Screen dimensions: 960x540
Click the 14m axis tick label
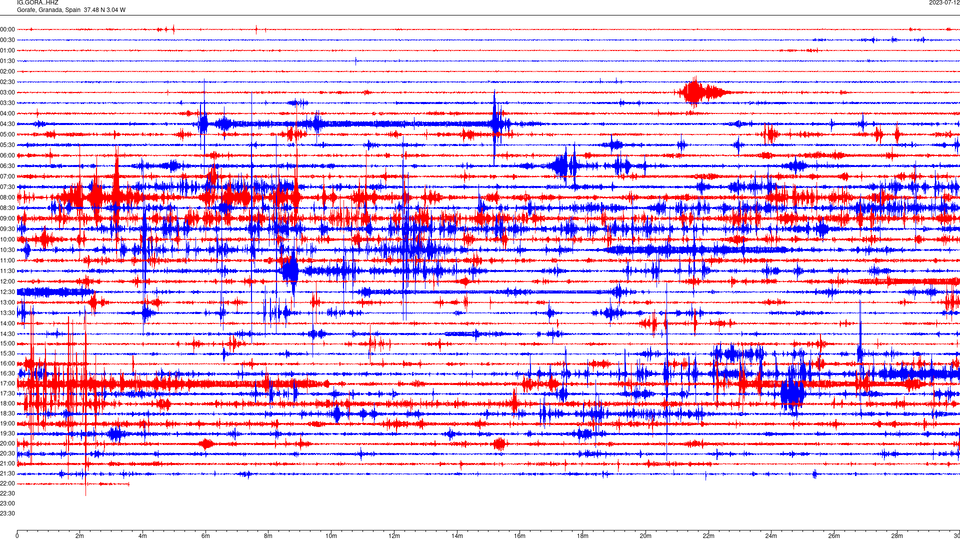coord(457,536)
